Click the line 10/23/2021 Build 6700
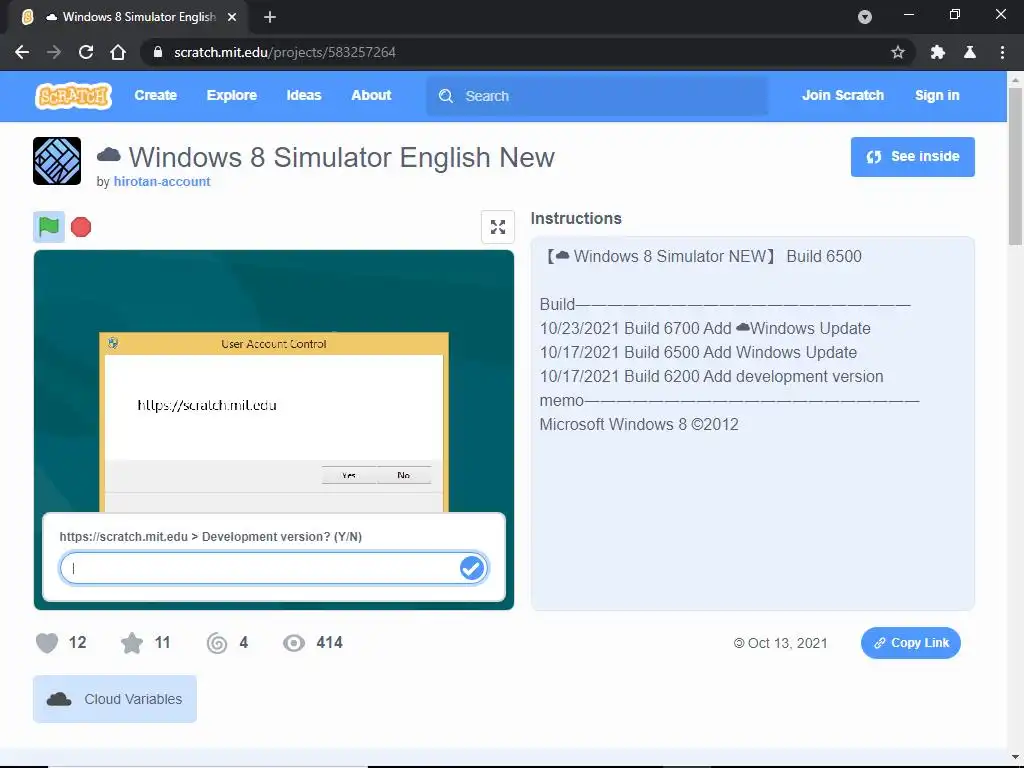 point(705,328)
